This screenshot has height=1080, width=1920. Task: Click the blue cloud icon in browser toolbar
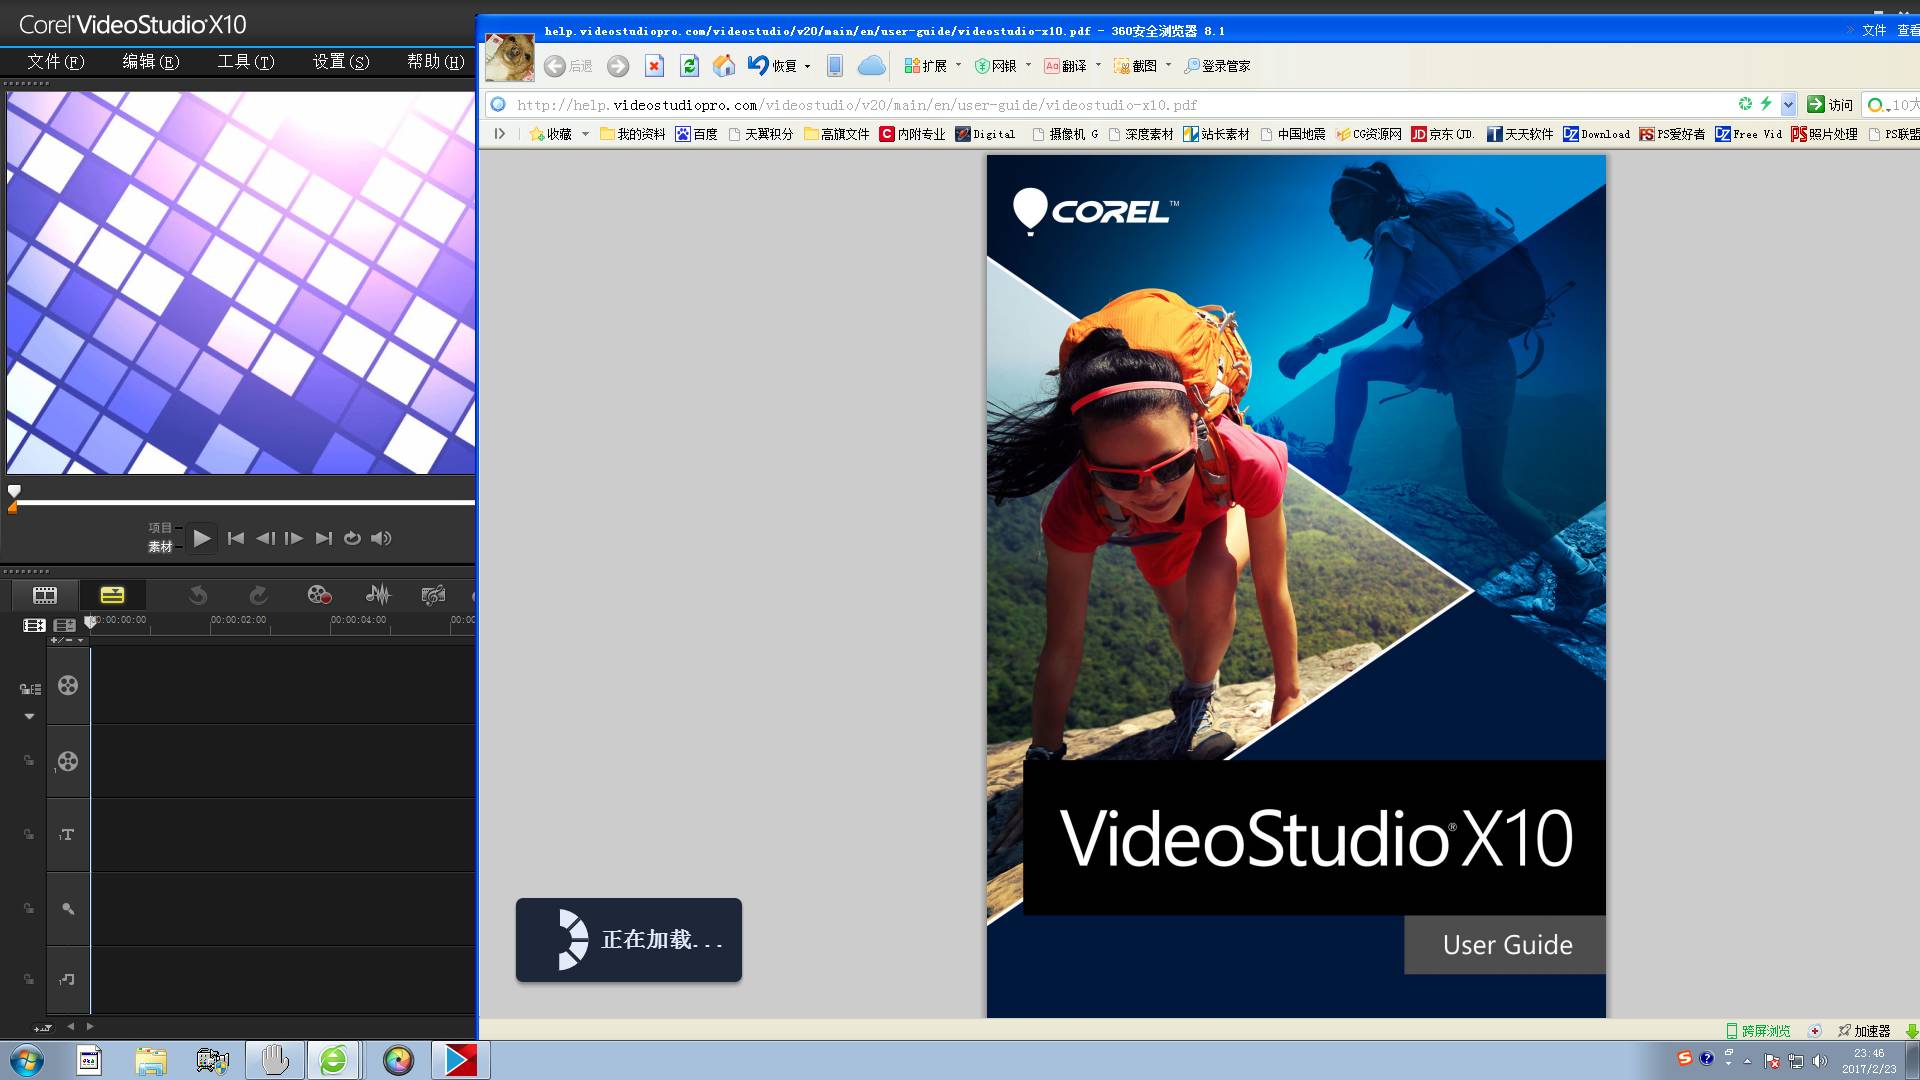point(872,66)
